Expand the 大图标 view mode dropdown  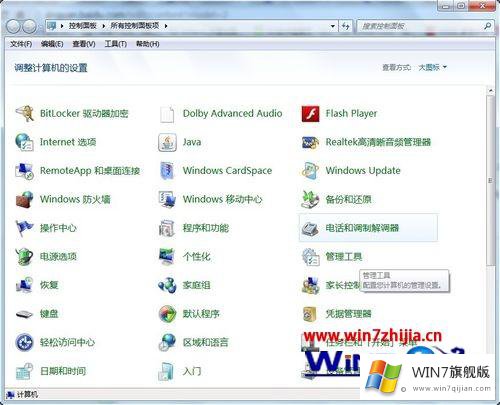[432, 68]
